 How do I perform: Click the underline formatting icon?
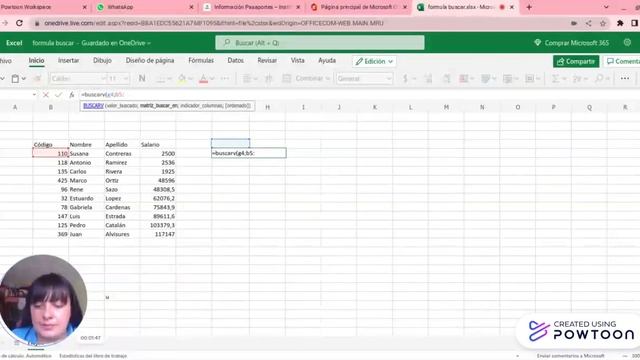160,78
